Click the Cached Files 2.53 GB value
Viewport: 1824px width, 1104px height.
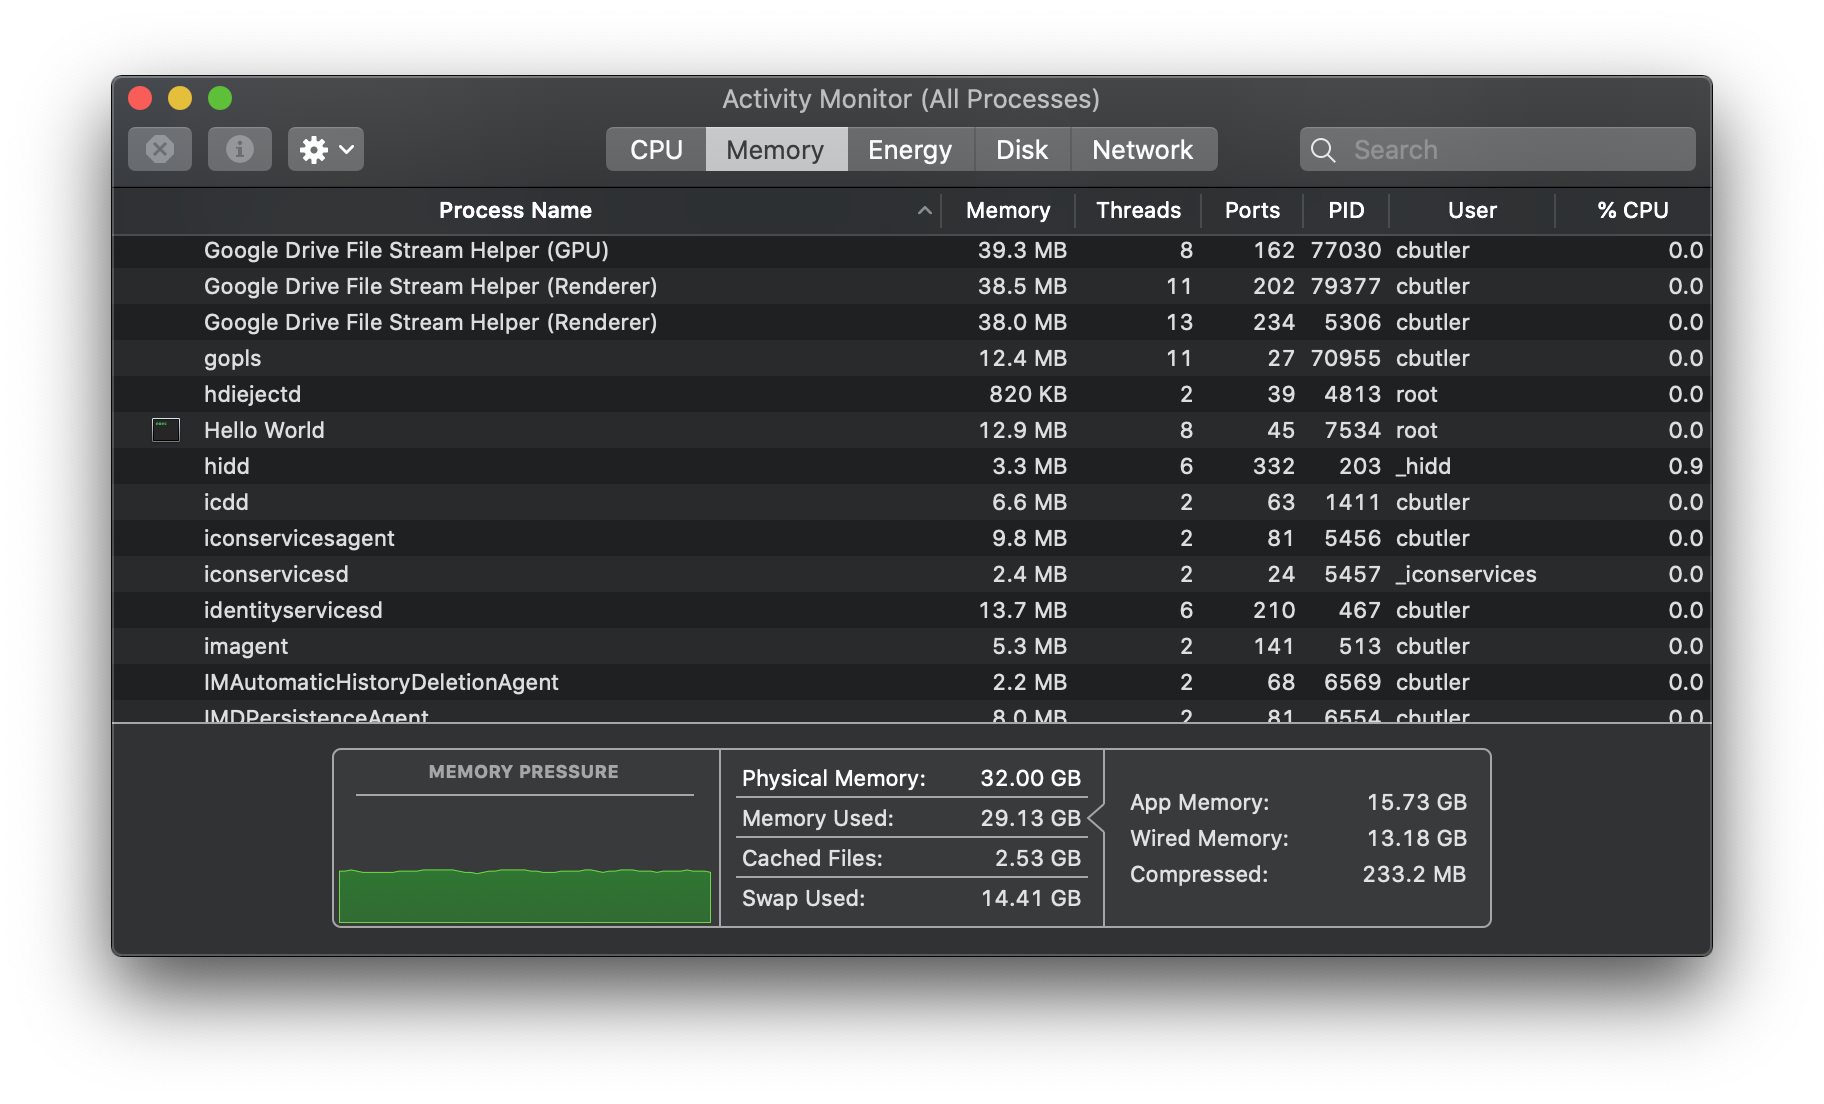[1037, 858]
